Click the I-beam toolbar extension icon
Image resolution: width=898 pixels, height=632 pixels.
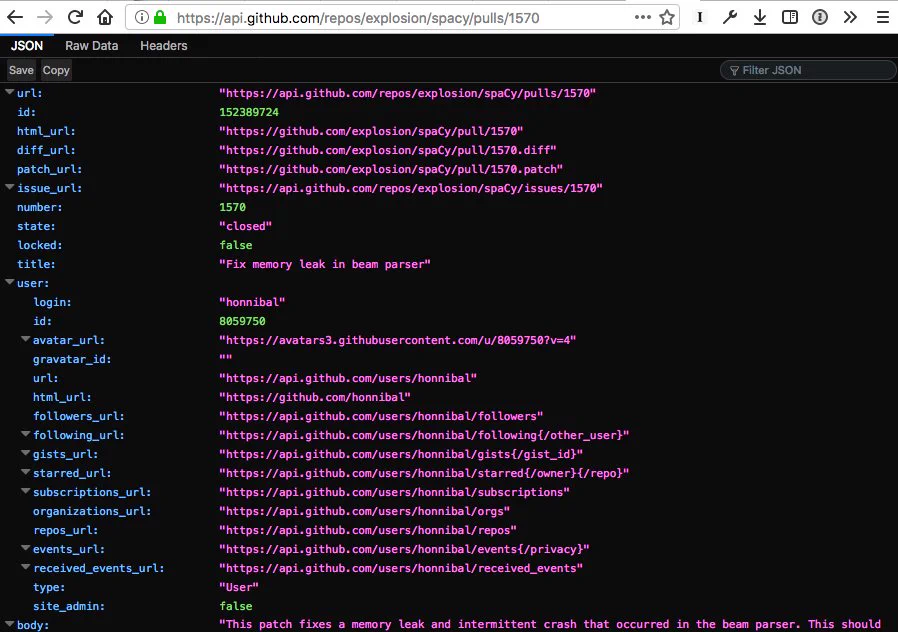click(x=700, y=18)
